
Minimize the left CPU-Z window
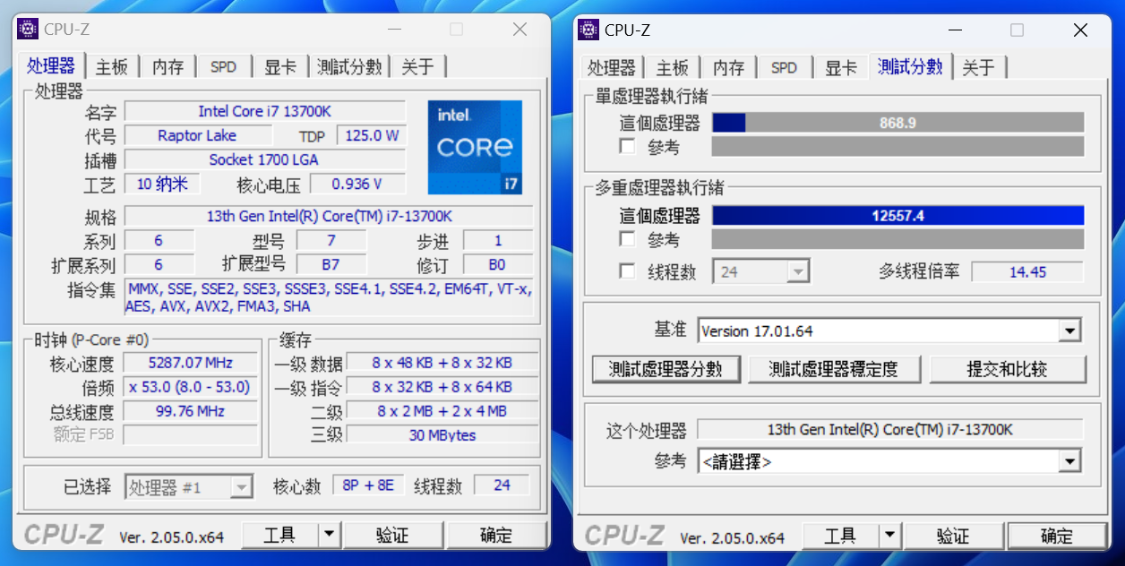click(x=395, y=29)
